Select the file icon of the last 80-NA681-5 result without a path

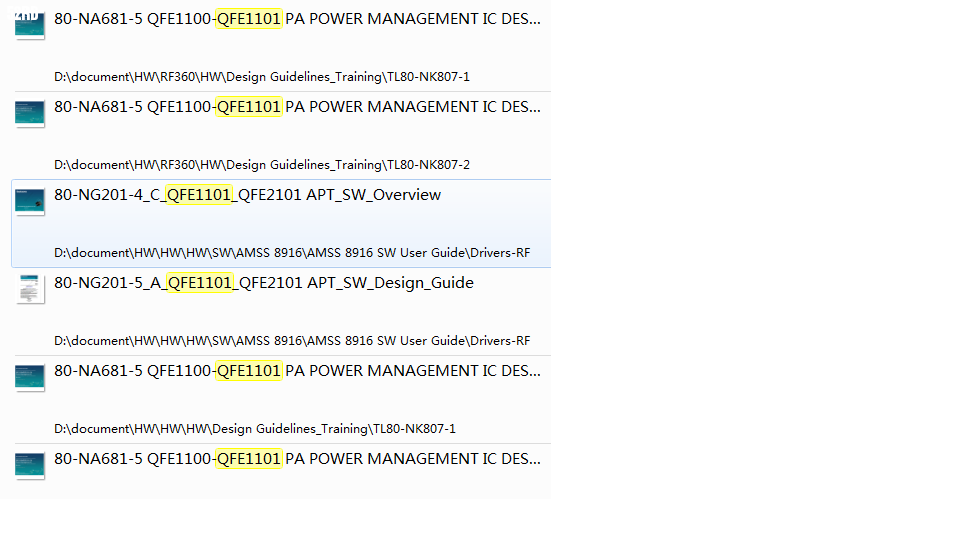29,466
